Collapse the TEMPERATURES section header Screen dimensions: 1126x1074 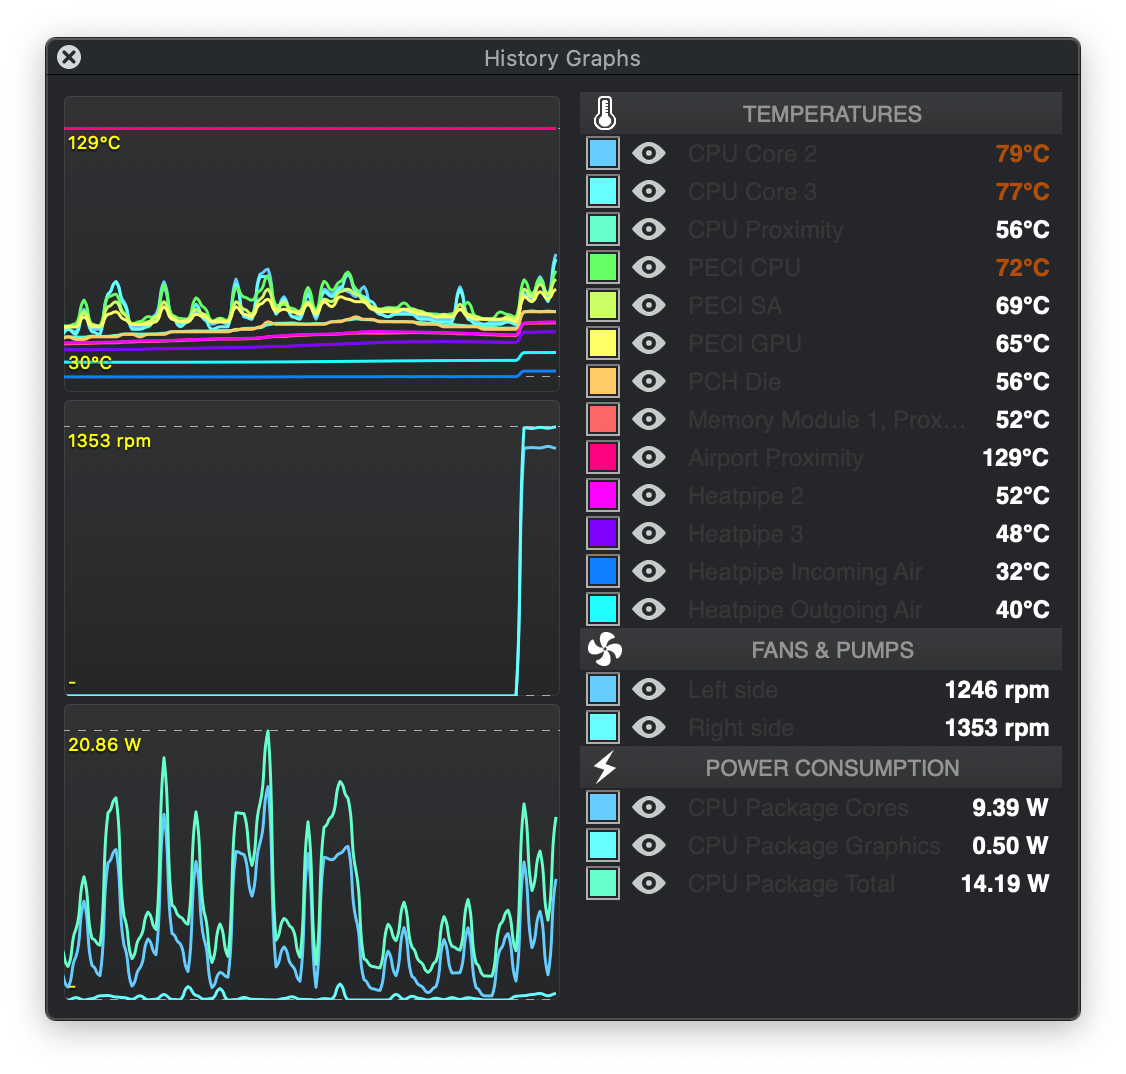832,114
